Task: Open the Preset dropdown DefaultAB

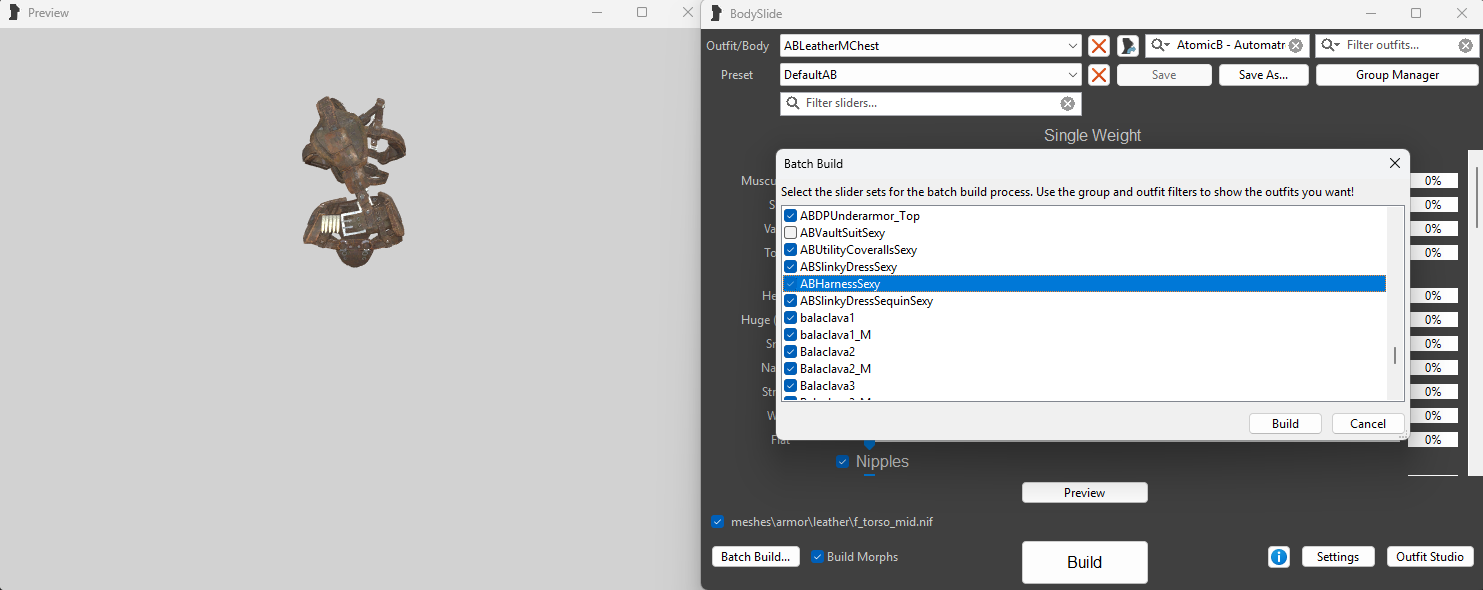Action: tap(930, 75)
